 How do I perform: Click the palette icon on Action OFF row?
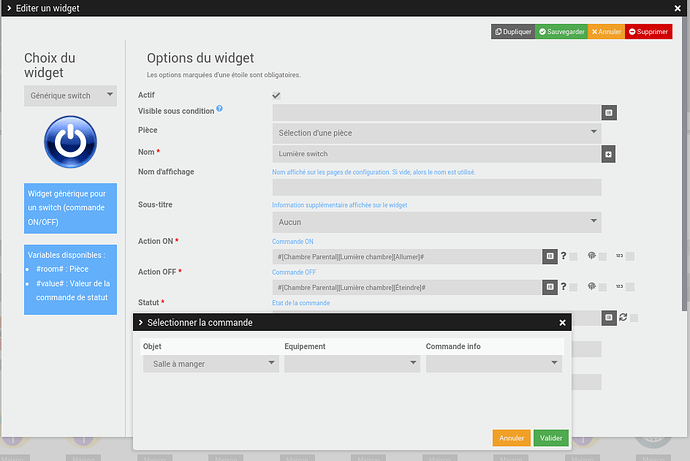591,286
